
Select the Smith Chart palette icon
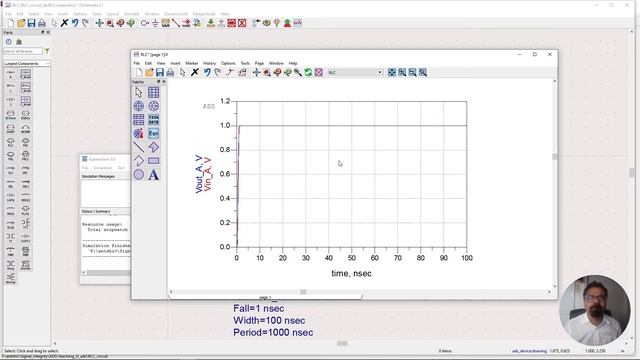pyautogui.click(x=153, y=106)
